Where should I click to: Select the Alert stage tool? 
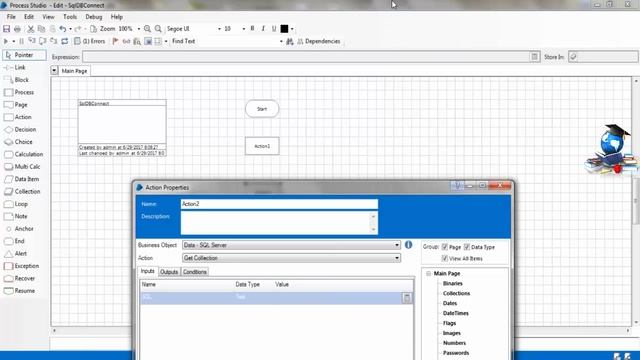pyautogui.click(x=16, y=253)
